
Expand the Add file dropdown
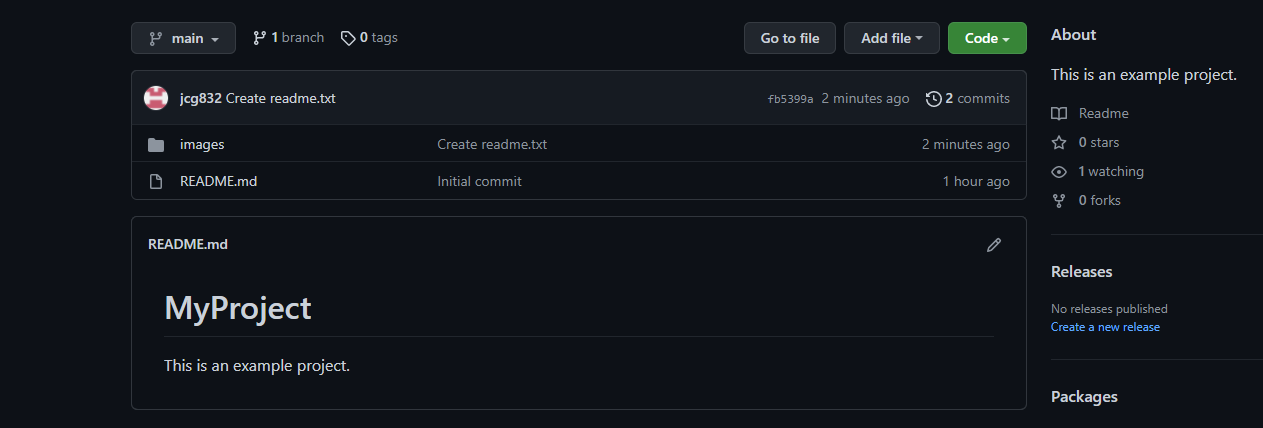892,38
